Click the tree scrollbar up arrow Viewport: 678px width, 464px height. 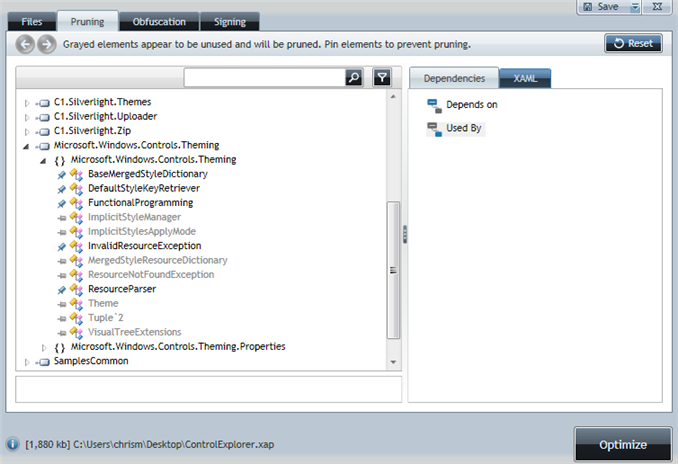(x=393, y=96)
